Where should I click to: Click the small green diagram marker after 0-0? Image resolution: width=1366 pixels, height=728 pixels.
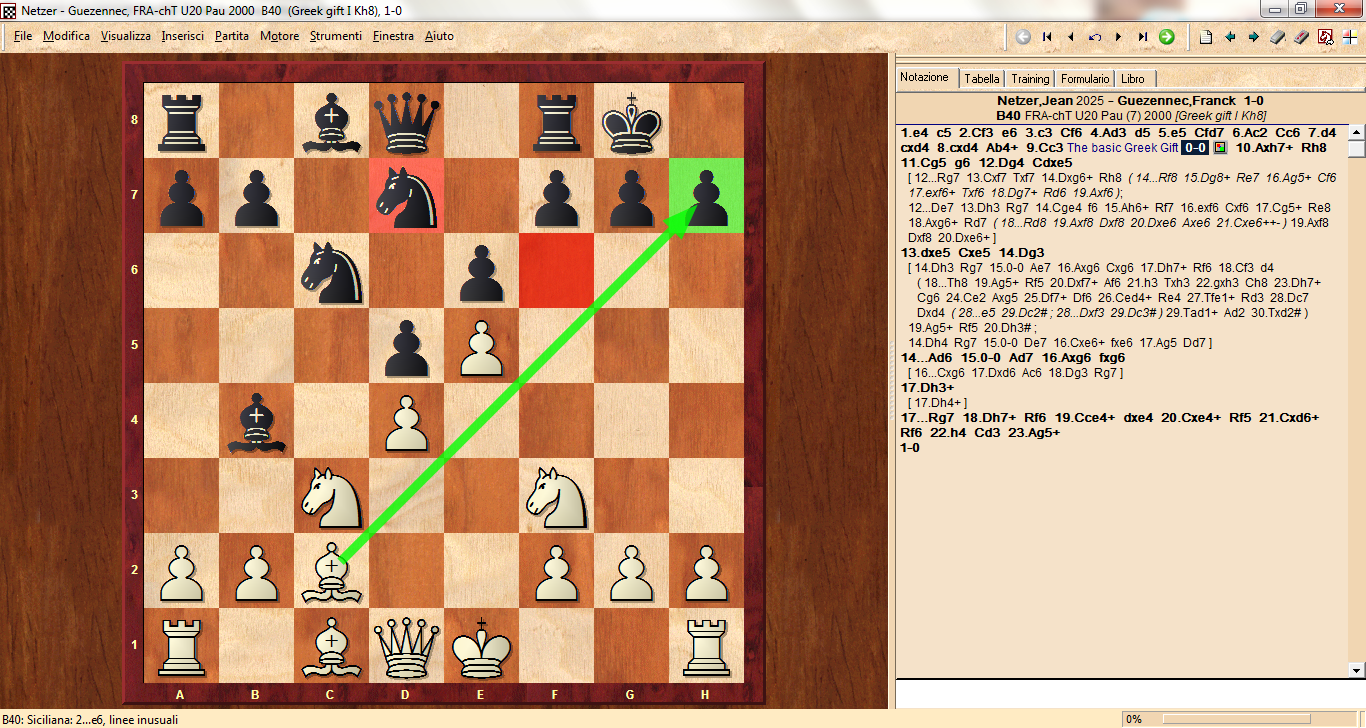coord(1219,148)
